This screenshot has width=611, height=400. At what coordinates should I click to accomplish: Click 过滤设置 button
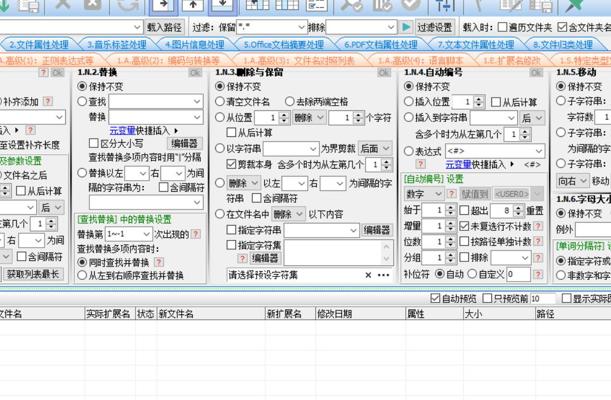(x=435, y=27)
